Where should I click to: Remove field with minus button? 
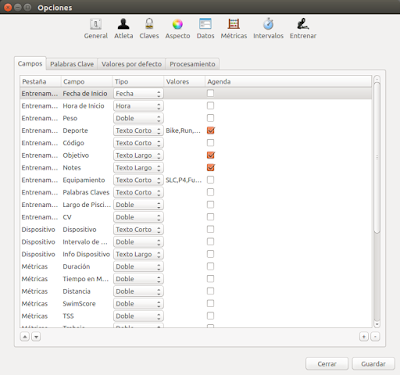(375, 337)
